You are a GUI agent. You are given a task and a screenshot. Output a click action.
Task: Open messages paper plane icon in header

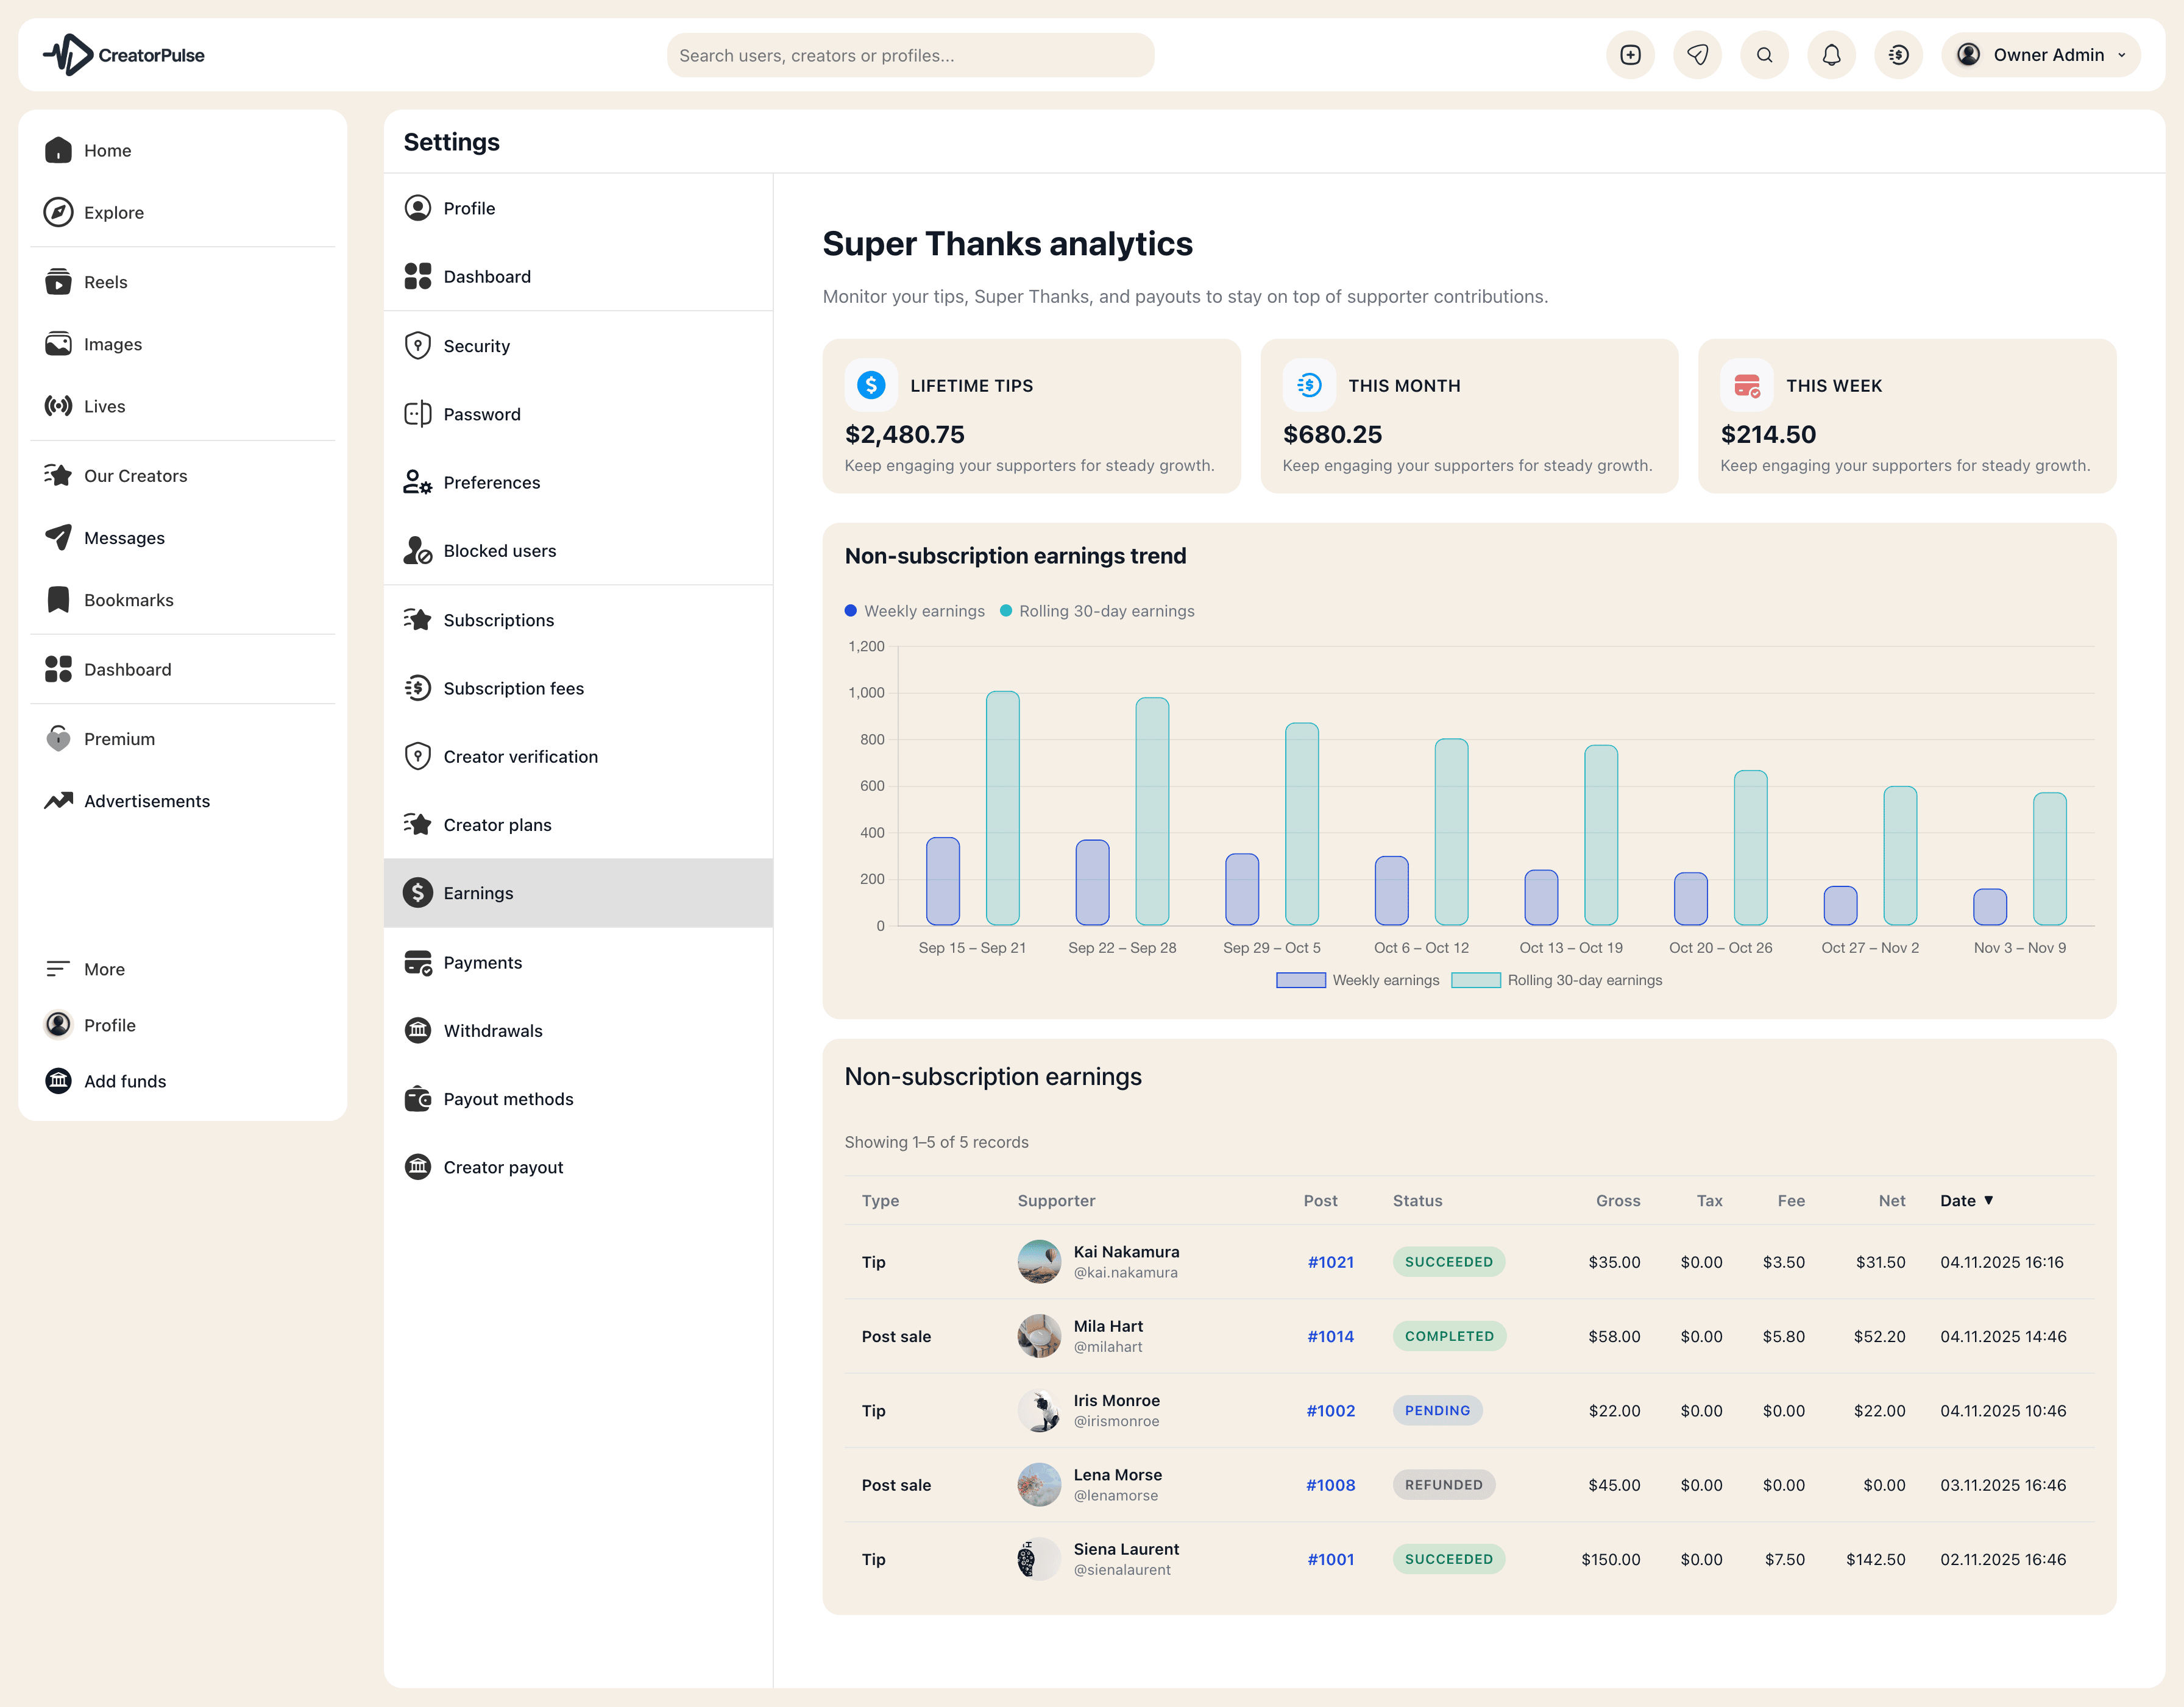1697,55
